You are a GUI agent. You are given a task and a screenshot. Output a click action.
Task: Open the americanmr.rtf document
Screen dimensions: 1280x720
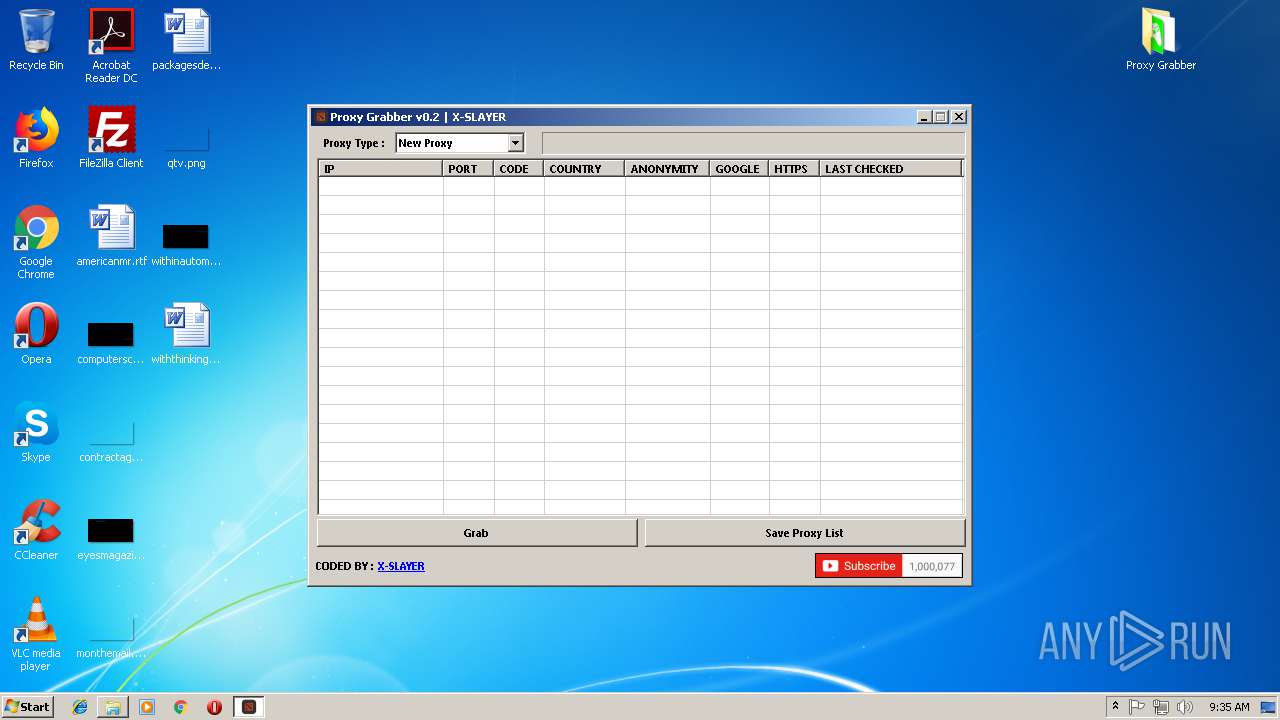[x=111, y=236]
